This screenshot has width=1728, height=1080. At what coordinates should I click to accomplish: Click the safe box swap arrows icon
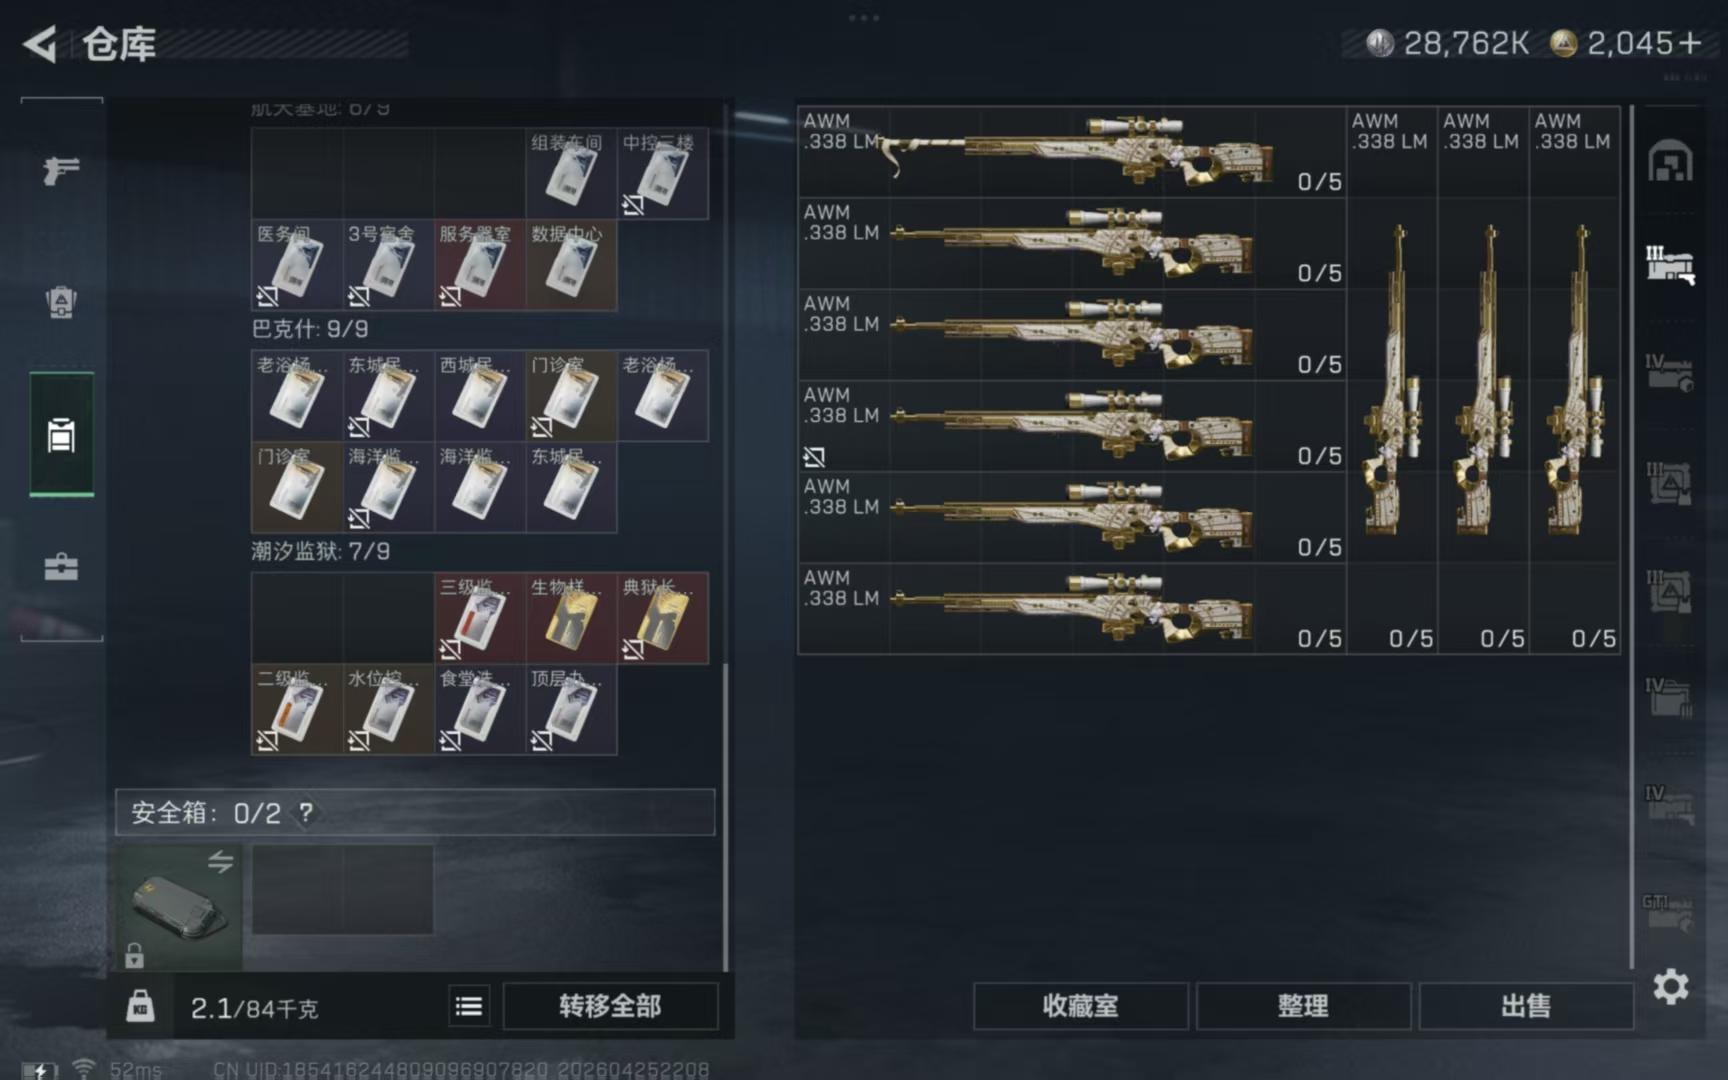221,861
